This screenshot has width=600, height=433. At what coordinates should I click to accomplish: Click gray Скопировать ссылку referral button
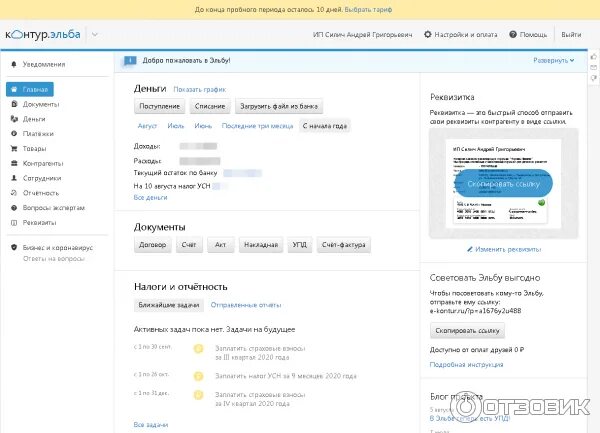pyautogui.click(x=467, y=330)
